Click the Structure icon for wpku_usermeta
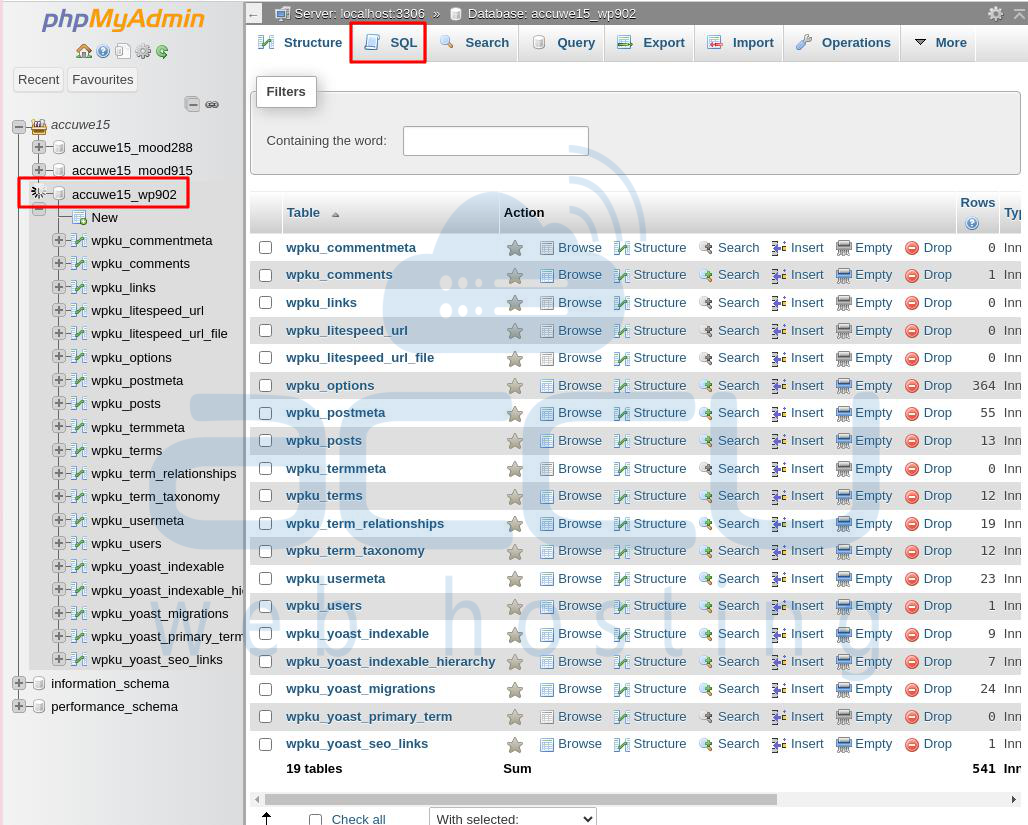The height and width of the screenshot is (825, 1028). [x=622, y=579]
